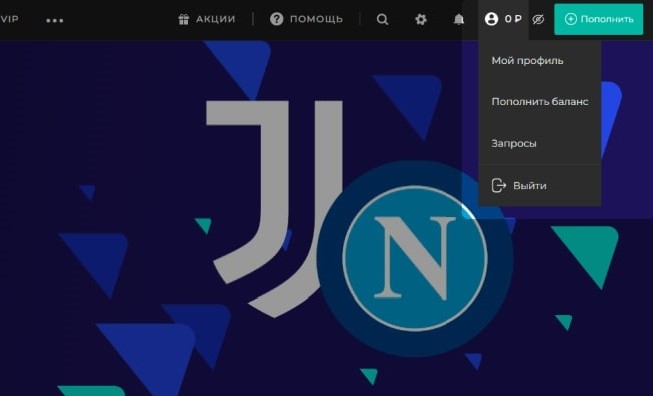Screen dimensions: 653x396
Task: Open the search magnifier icon
Action: click(382, 19)
